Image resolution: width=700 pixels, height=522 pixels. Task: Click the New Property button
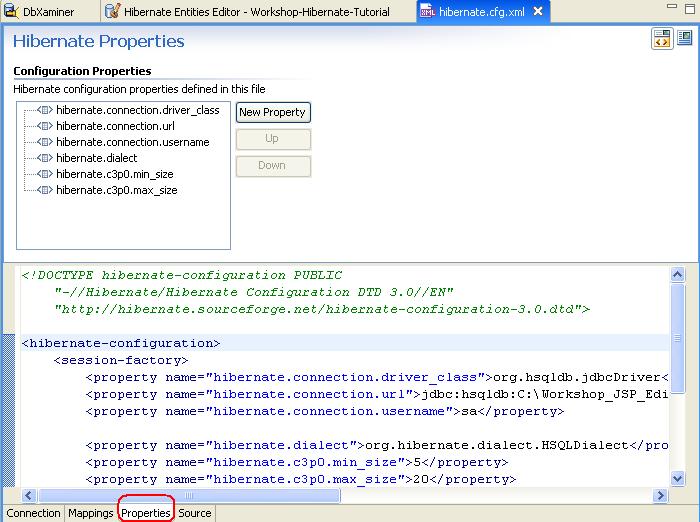tap(273, 112)
